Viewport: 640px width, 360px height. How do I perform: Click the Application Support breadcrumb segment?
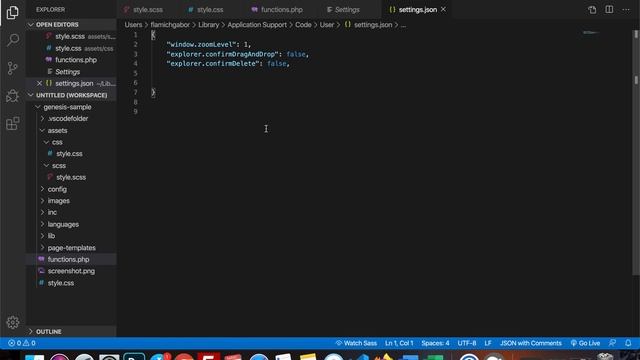[x=257, y=25]
